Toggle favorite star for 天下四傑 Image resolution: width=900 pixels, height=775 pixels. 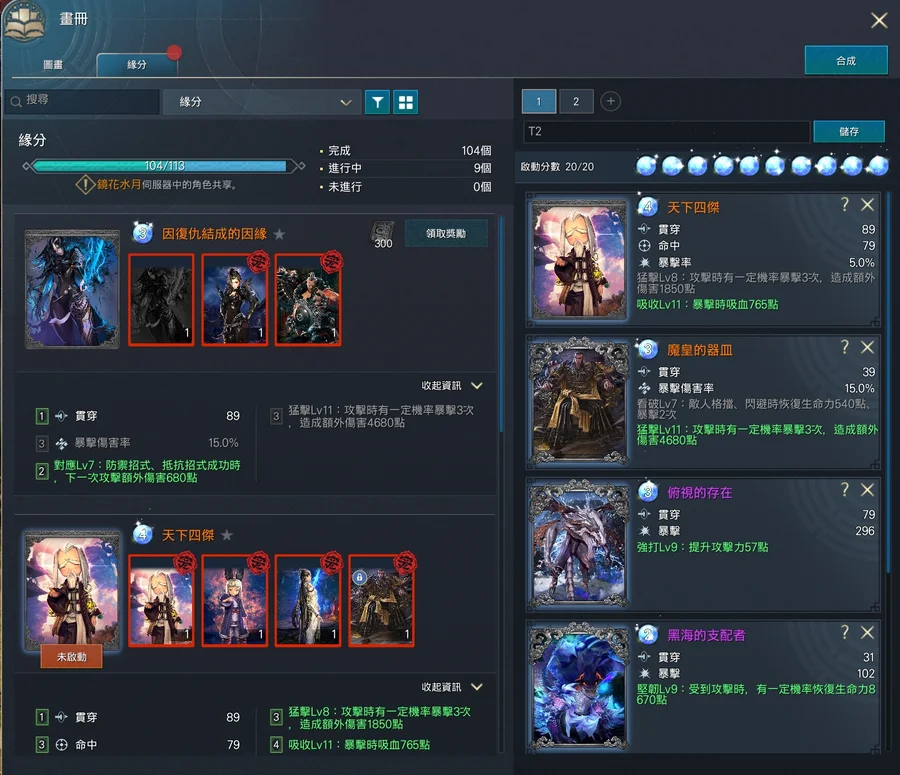pos(227,536)
